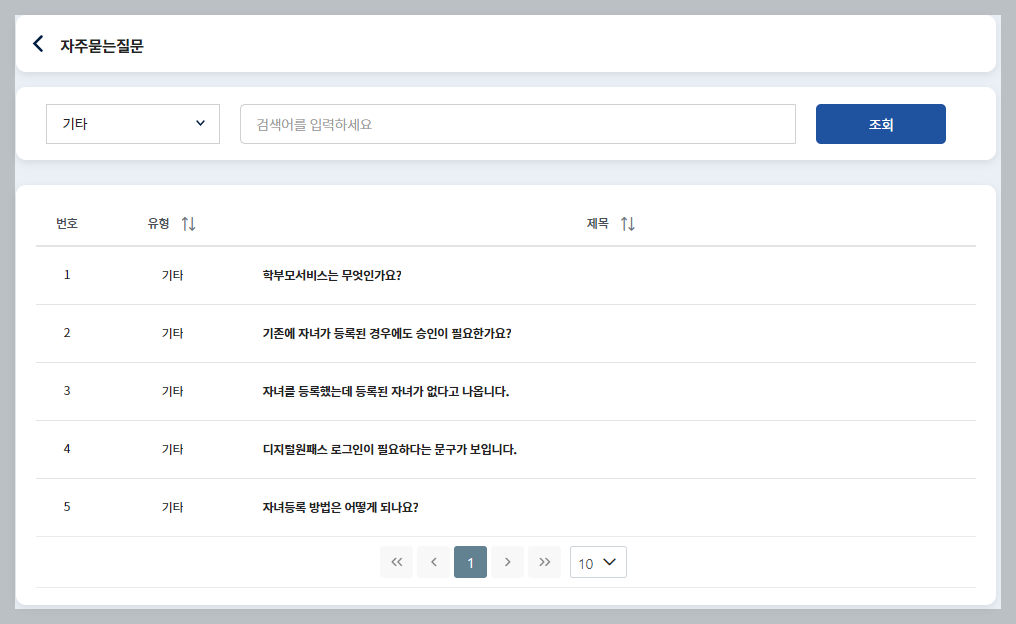
Task: Go to previous page with the left chevron
Action: tap(433, 562)
